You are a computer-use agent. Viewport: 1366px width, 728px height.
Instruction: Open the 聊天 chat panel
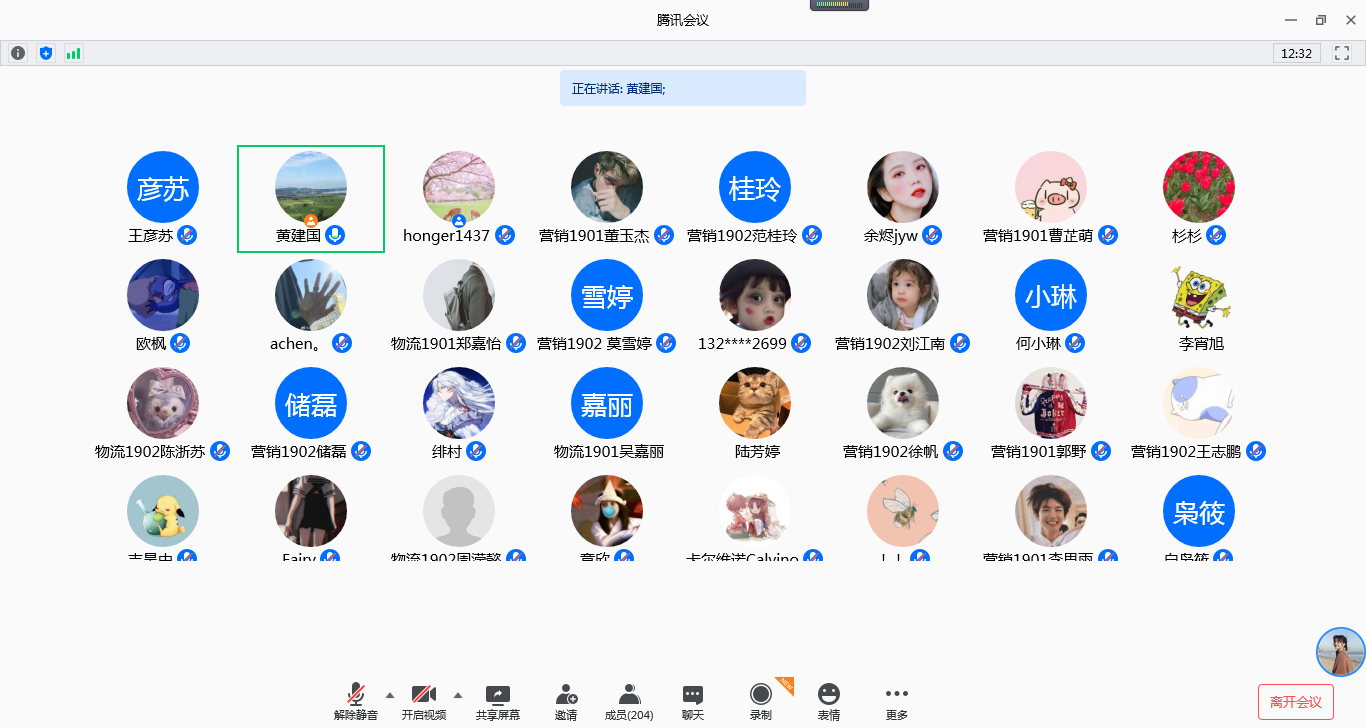click(693, 701)
